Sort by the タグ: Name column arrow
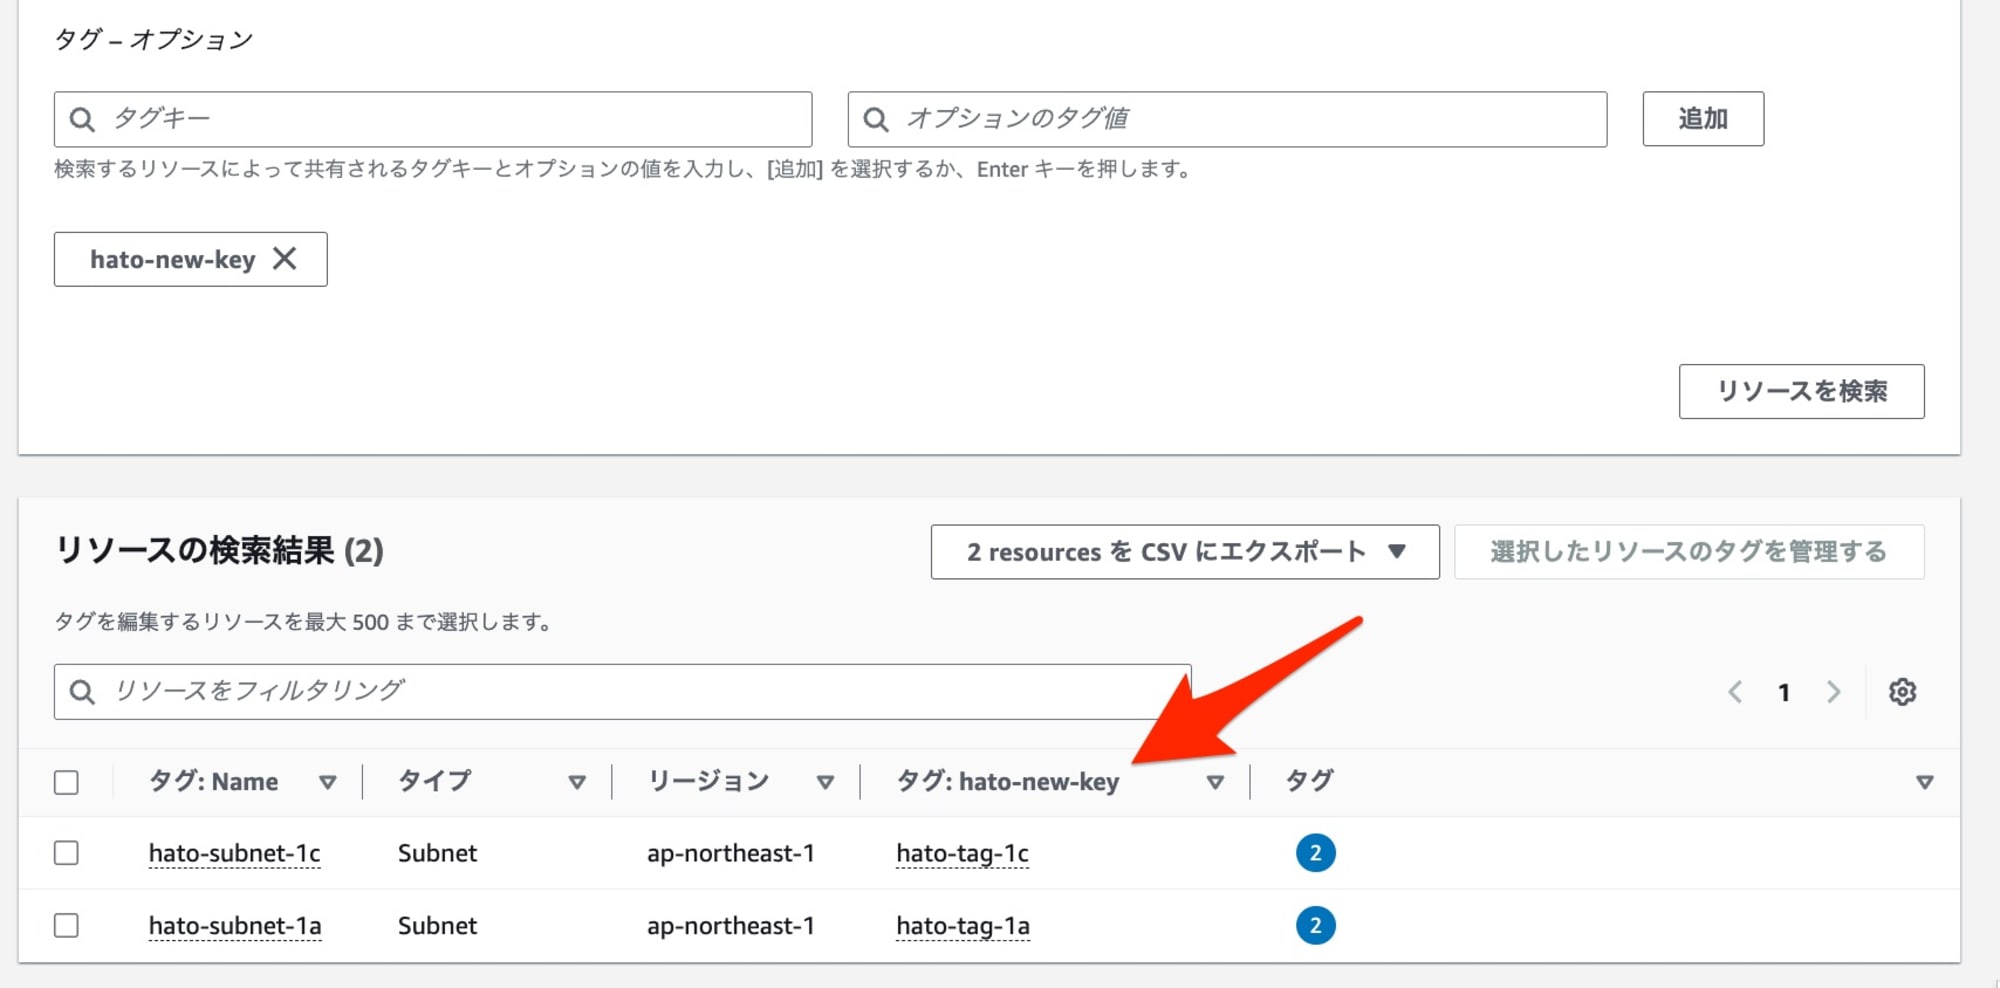Image resolution: width=2000 pixels, height=988 pixels. click(x=327, y=782)
